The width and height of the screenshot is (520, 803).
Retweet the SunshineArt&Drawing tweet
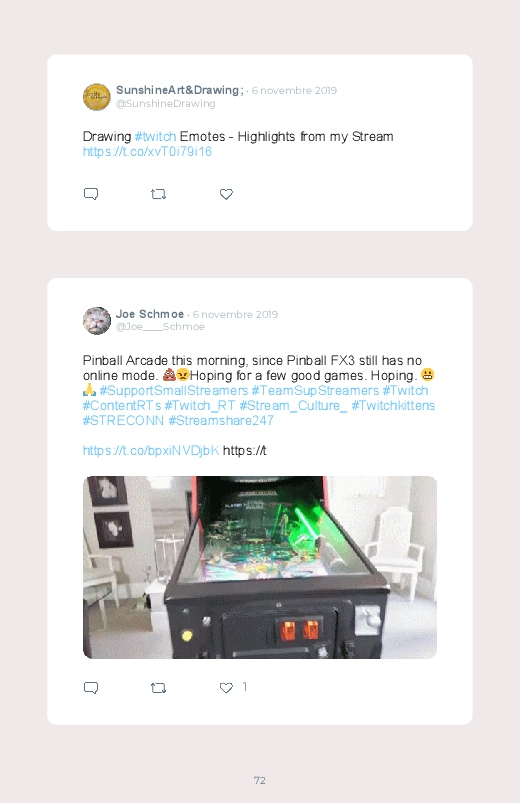tap(158, 194)
